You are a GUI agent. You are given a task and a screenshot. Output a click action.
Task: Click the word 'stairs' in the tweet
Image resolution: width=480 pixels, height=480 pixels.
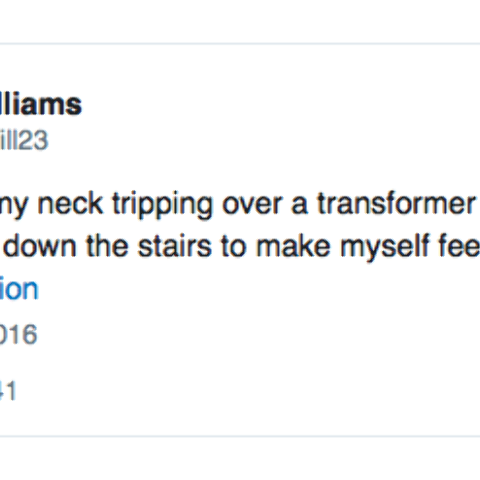(x=175, y=246)
